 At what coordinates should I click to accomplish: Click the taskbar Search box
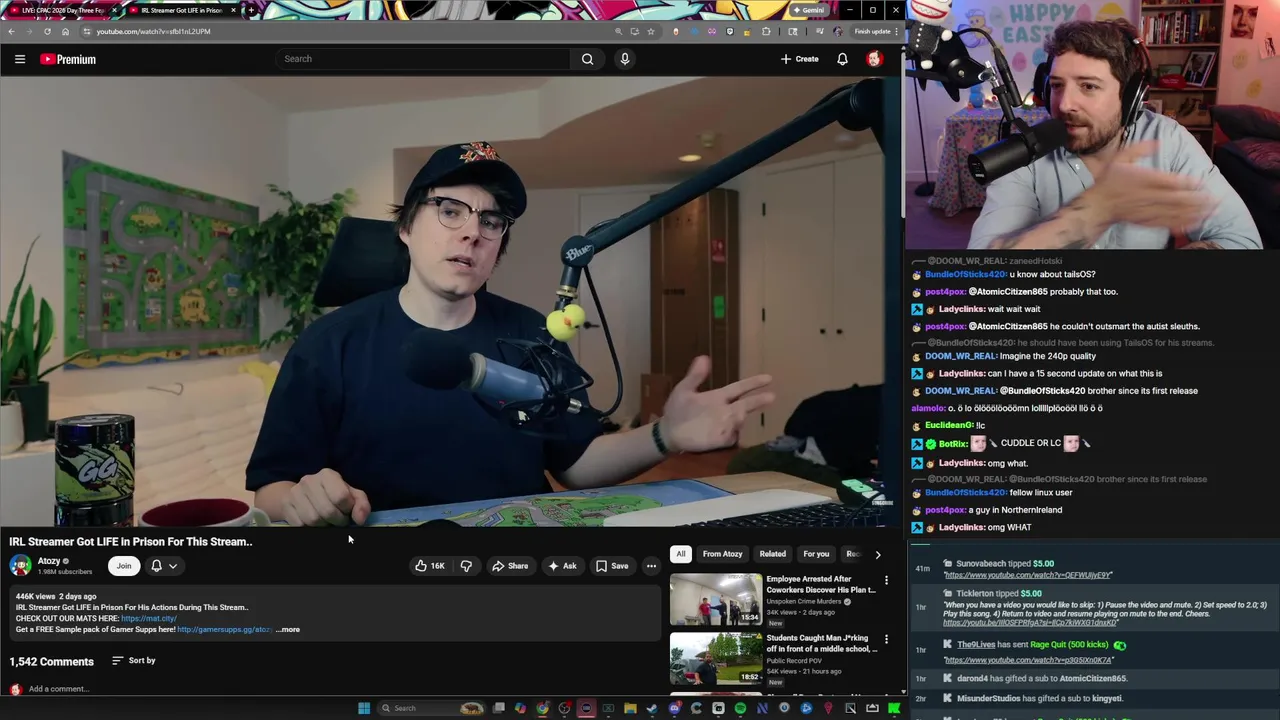pyautogui.click(x=430, y=708)
